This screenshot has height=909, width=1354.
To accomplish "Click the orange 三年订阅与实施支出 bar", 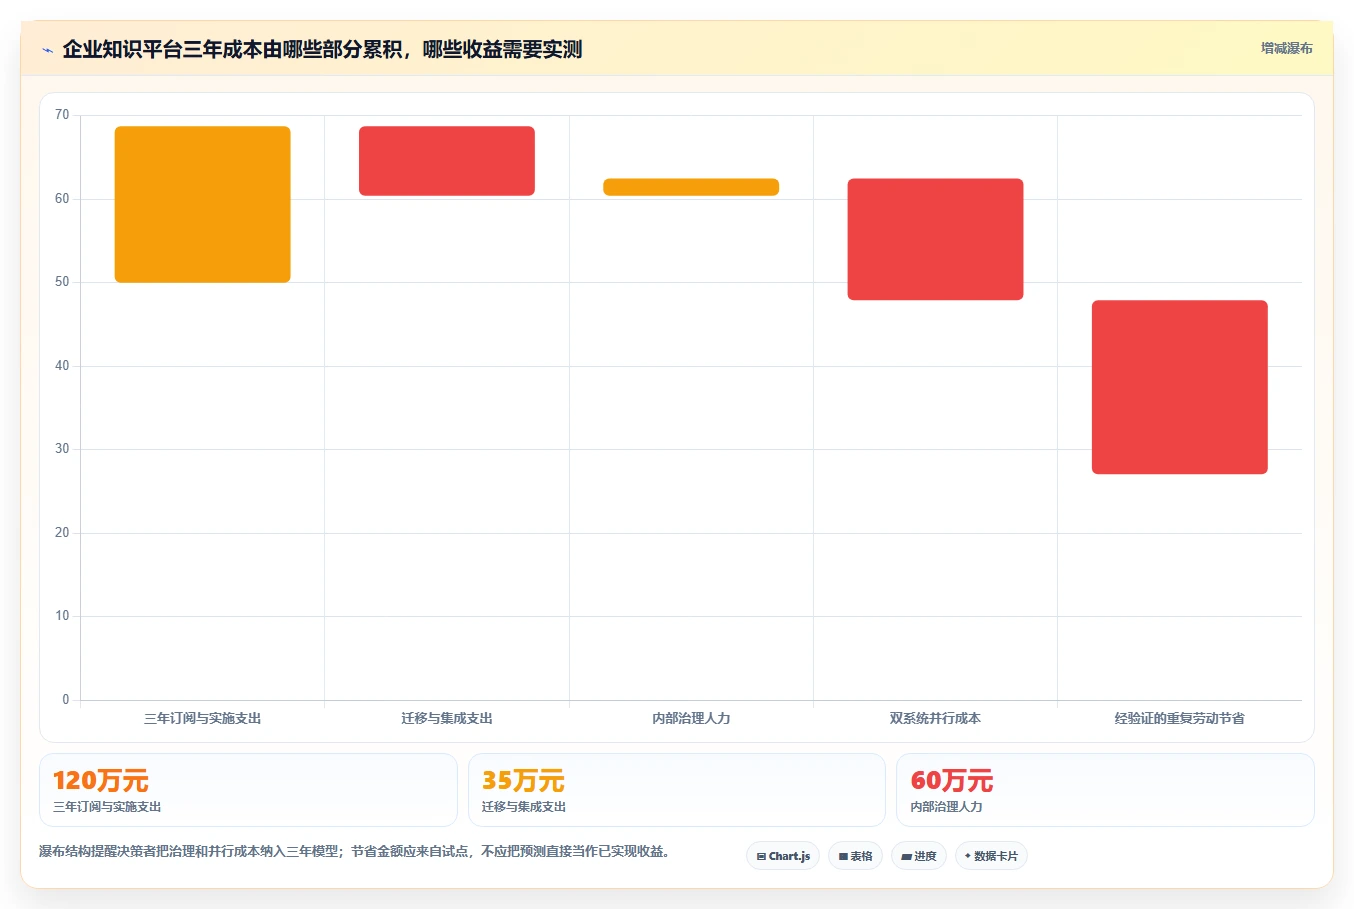I will coord(203,204).
